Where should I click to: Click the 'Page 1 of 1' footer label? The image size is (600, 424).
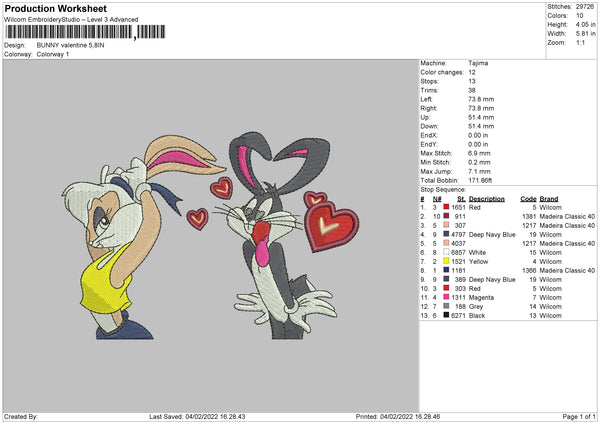(579, 417)
